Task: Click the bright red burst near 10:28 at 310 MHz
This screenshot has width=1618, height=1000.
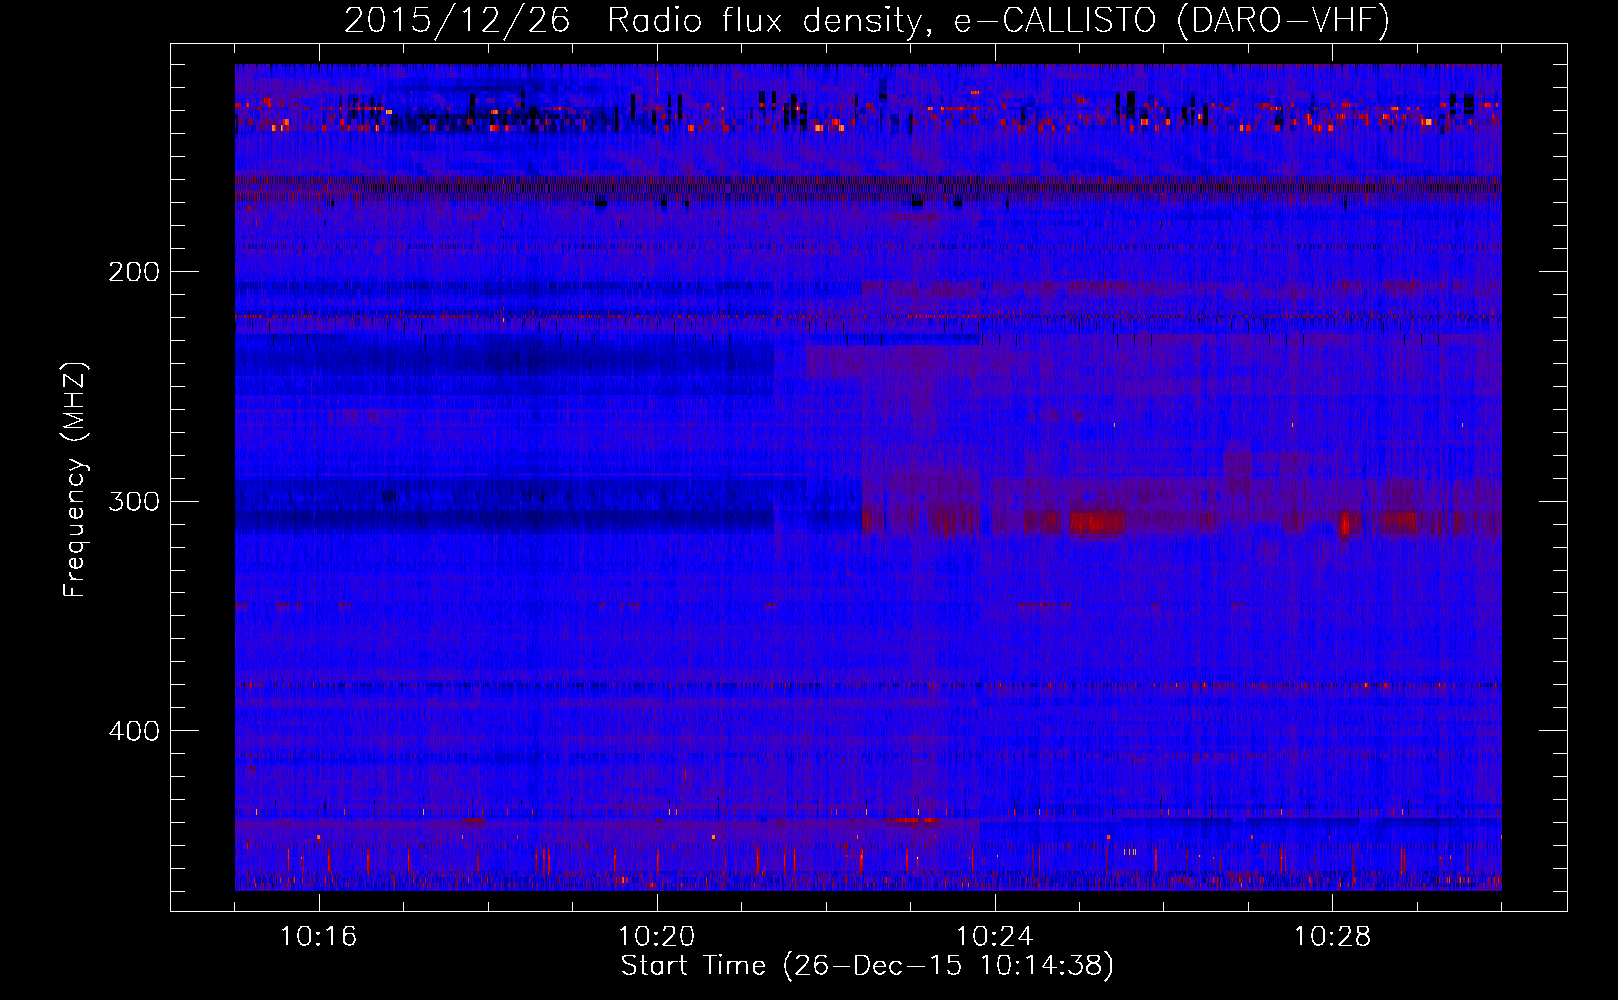Action: (x=1345, y=522)
